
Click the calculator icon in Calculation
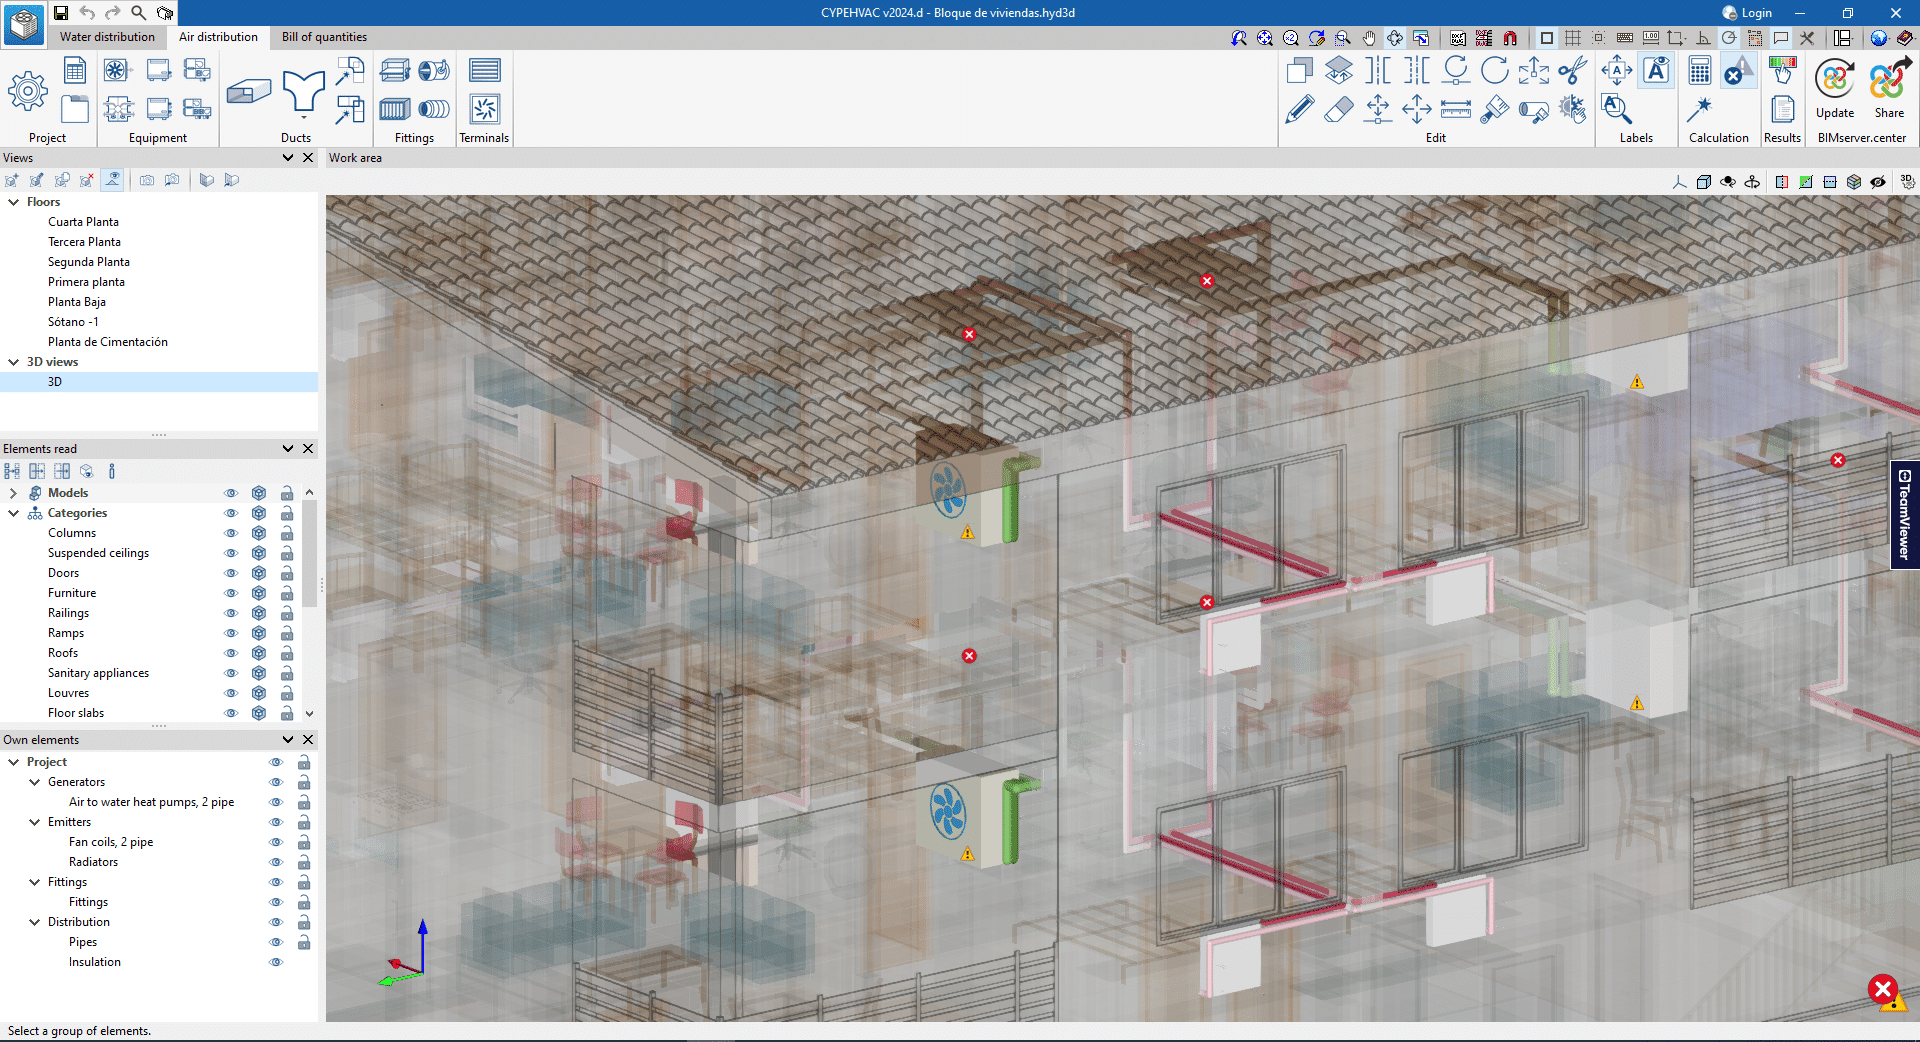click(1699, 71)
